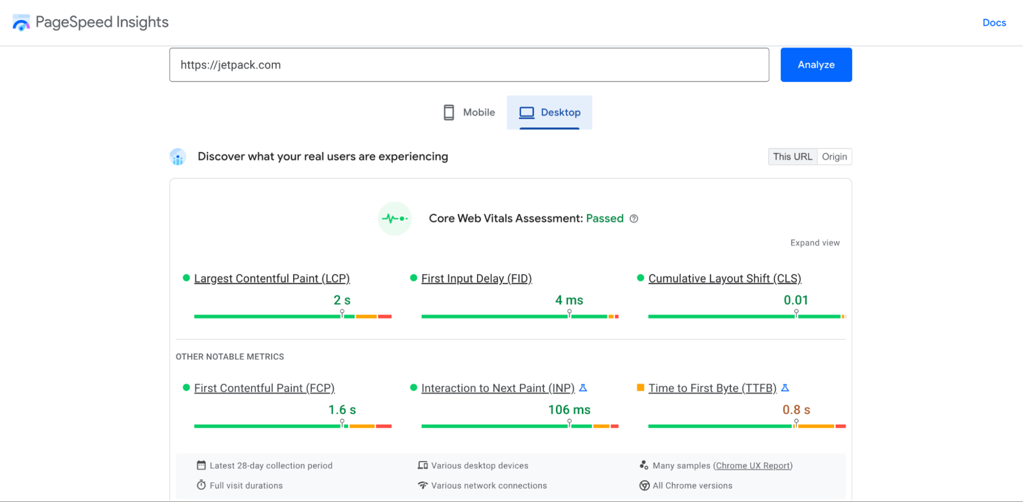Open the Docs link
Image resolution: width=1023 pixels, height=502 pixels.
993,23
